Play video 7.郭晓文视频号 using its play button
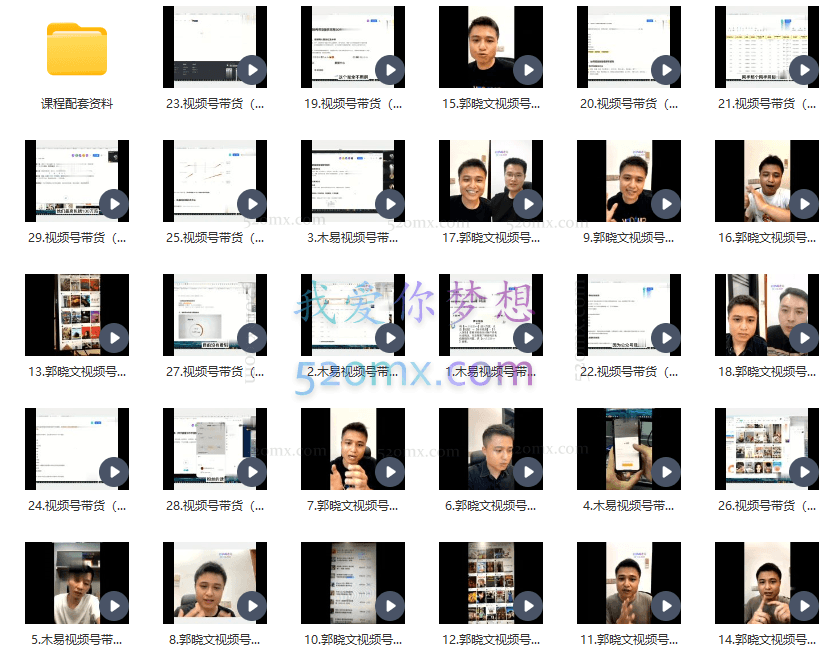Viewport: 832px width, 667px height. click(x=390, y=472)
